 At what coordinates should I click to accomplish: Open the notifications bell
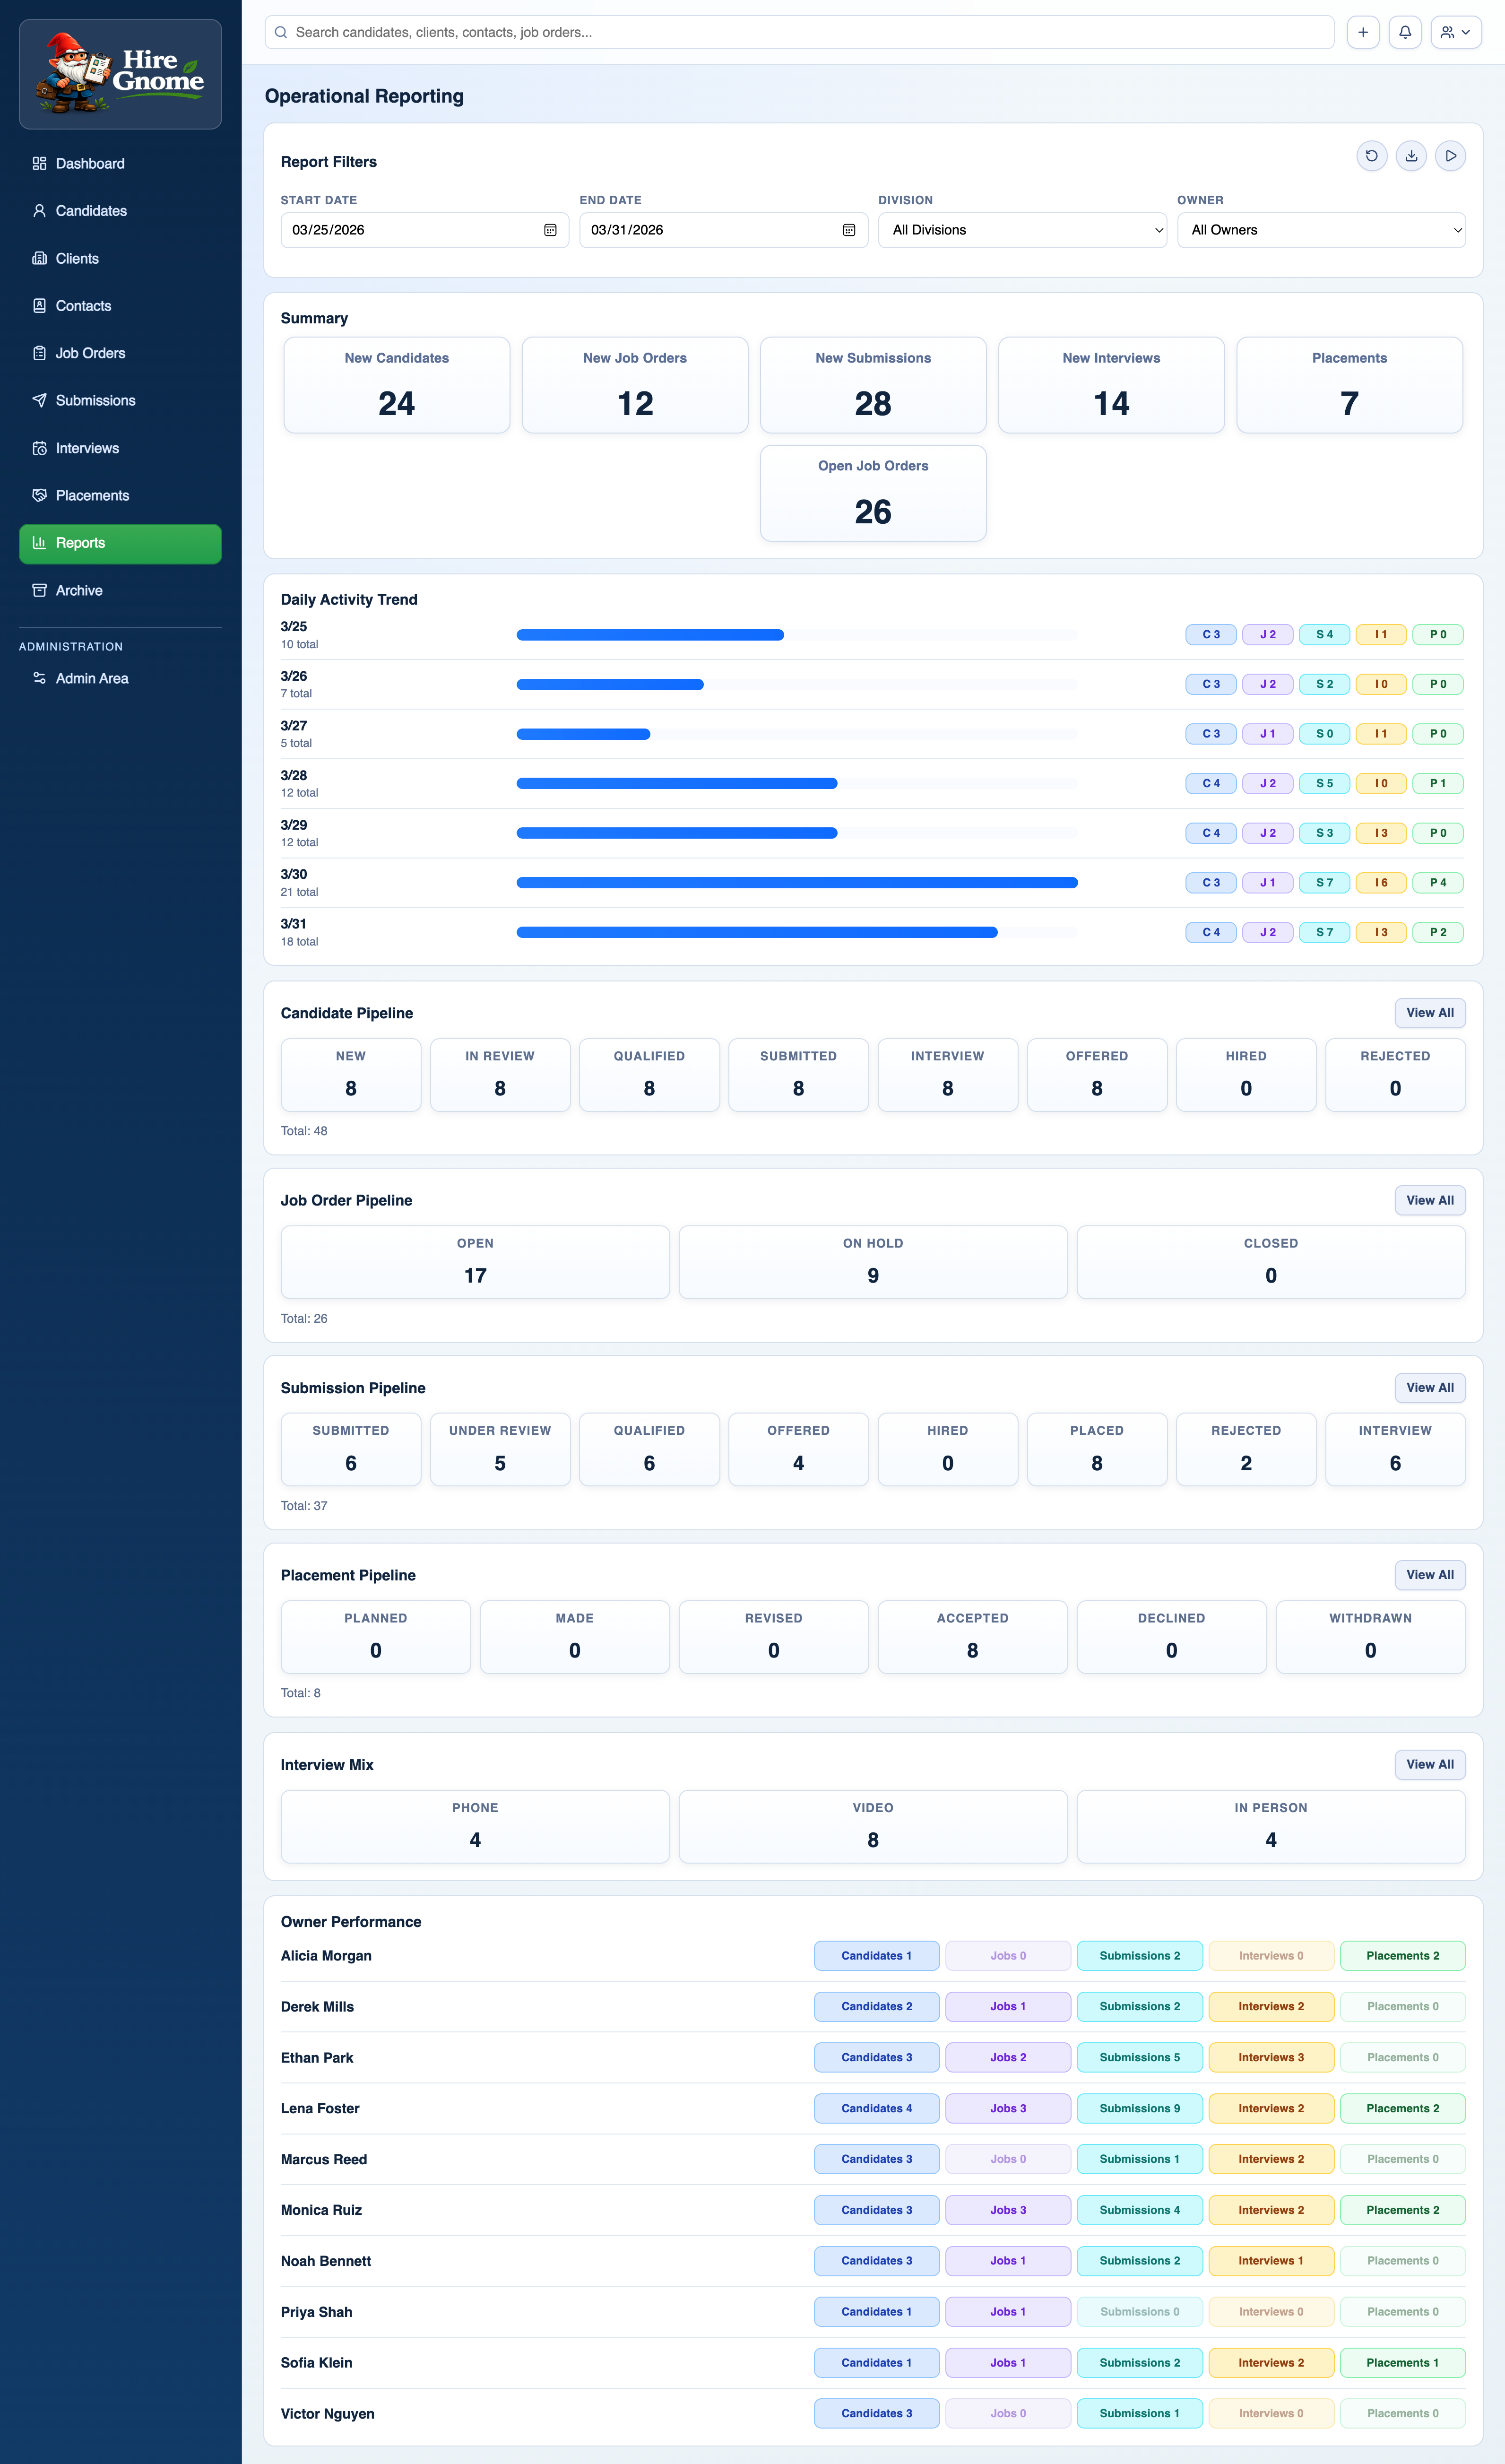1404,32
